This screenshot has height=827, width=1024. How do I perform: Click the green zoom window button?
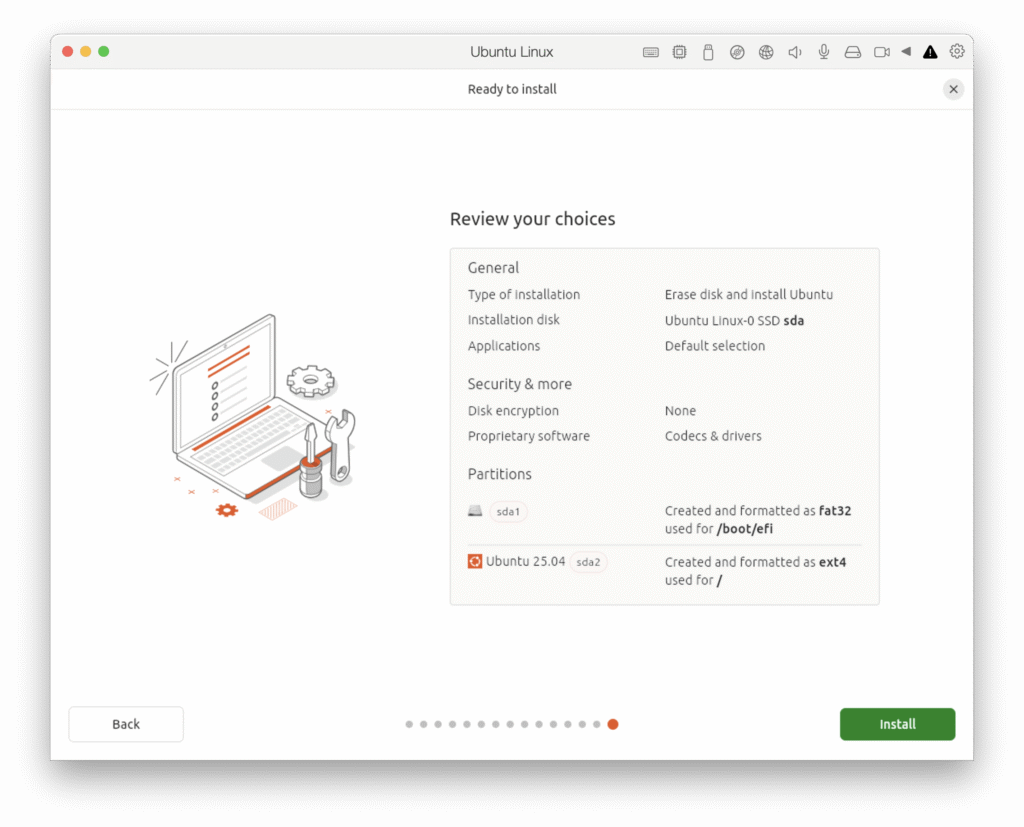[104, 52]
